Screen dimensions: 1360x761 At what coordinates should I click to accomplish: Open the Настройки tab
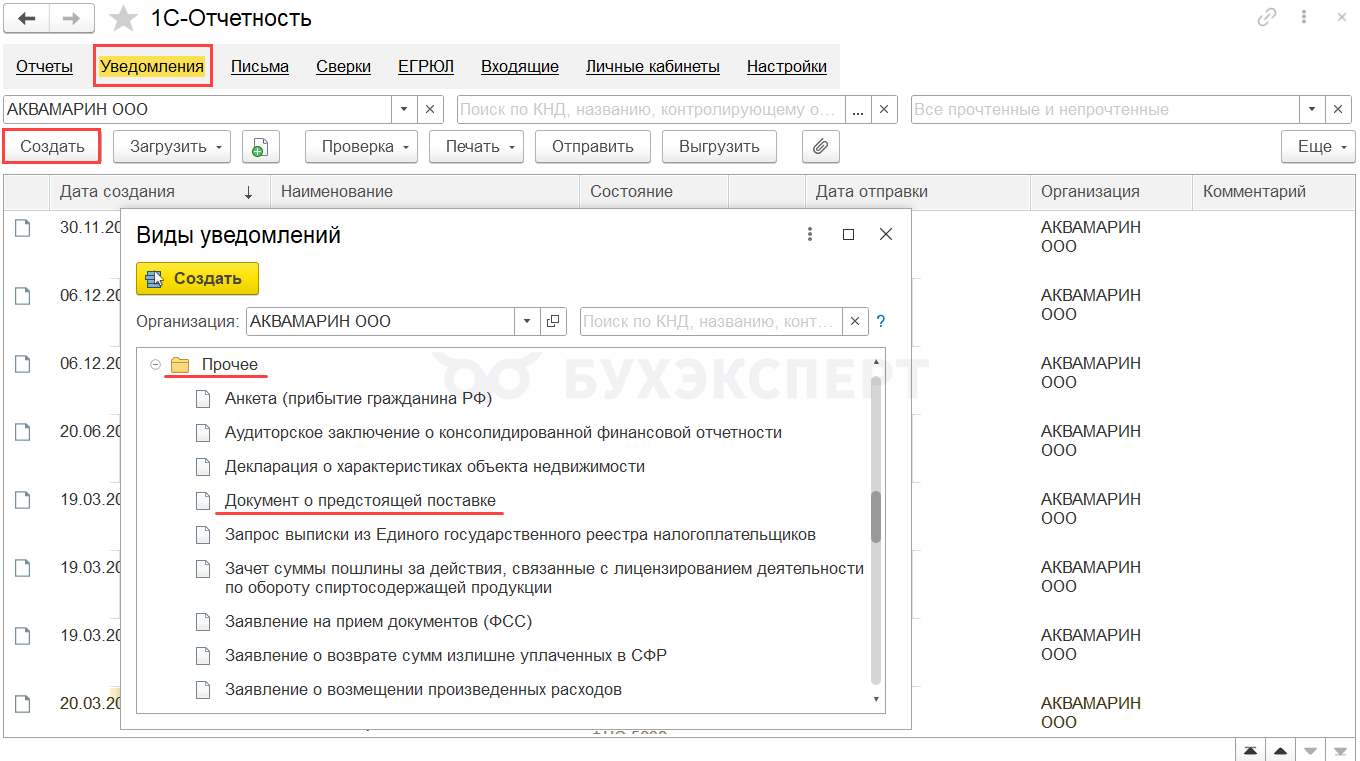coord(787,67)
